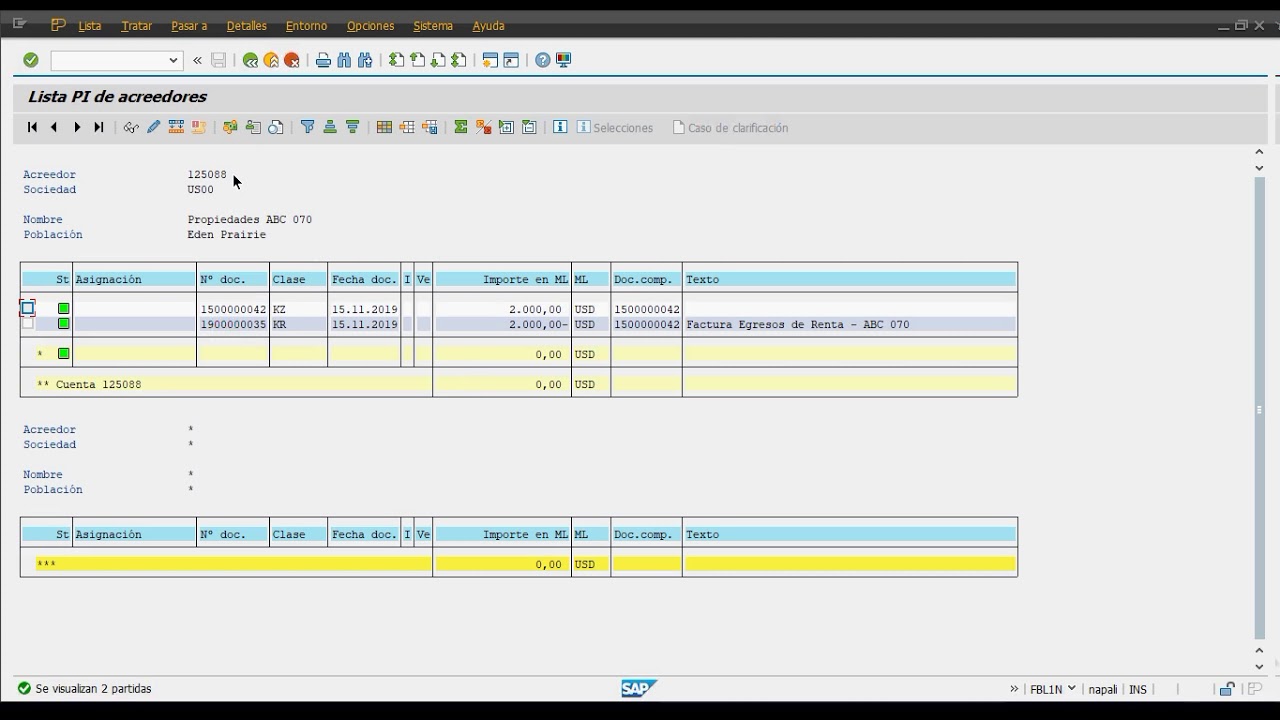
Task: Click the Customize Local Layout monitor icon
Action: pos(563,60)
